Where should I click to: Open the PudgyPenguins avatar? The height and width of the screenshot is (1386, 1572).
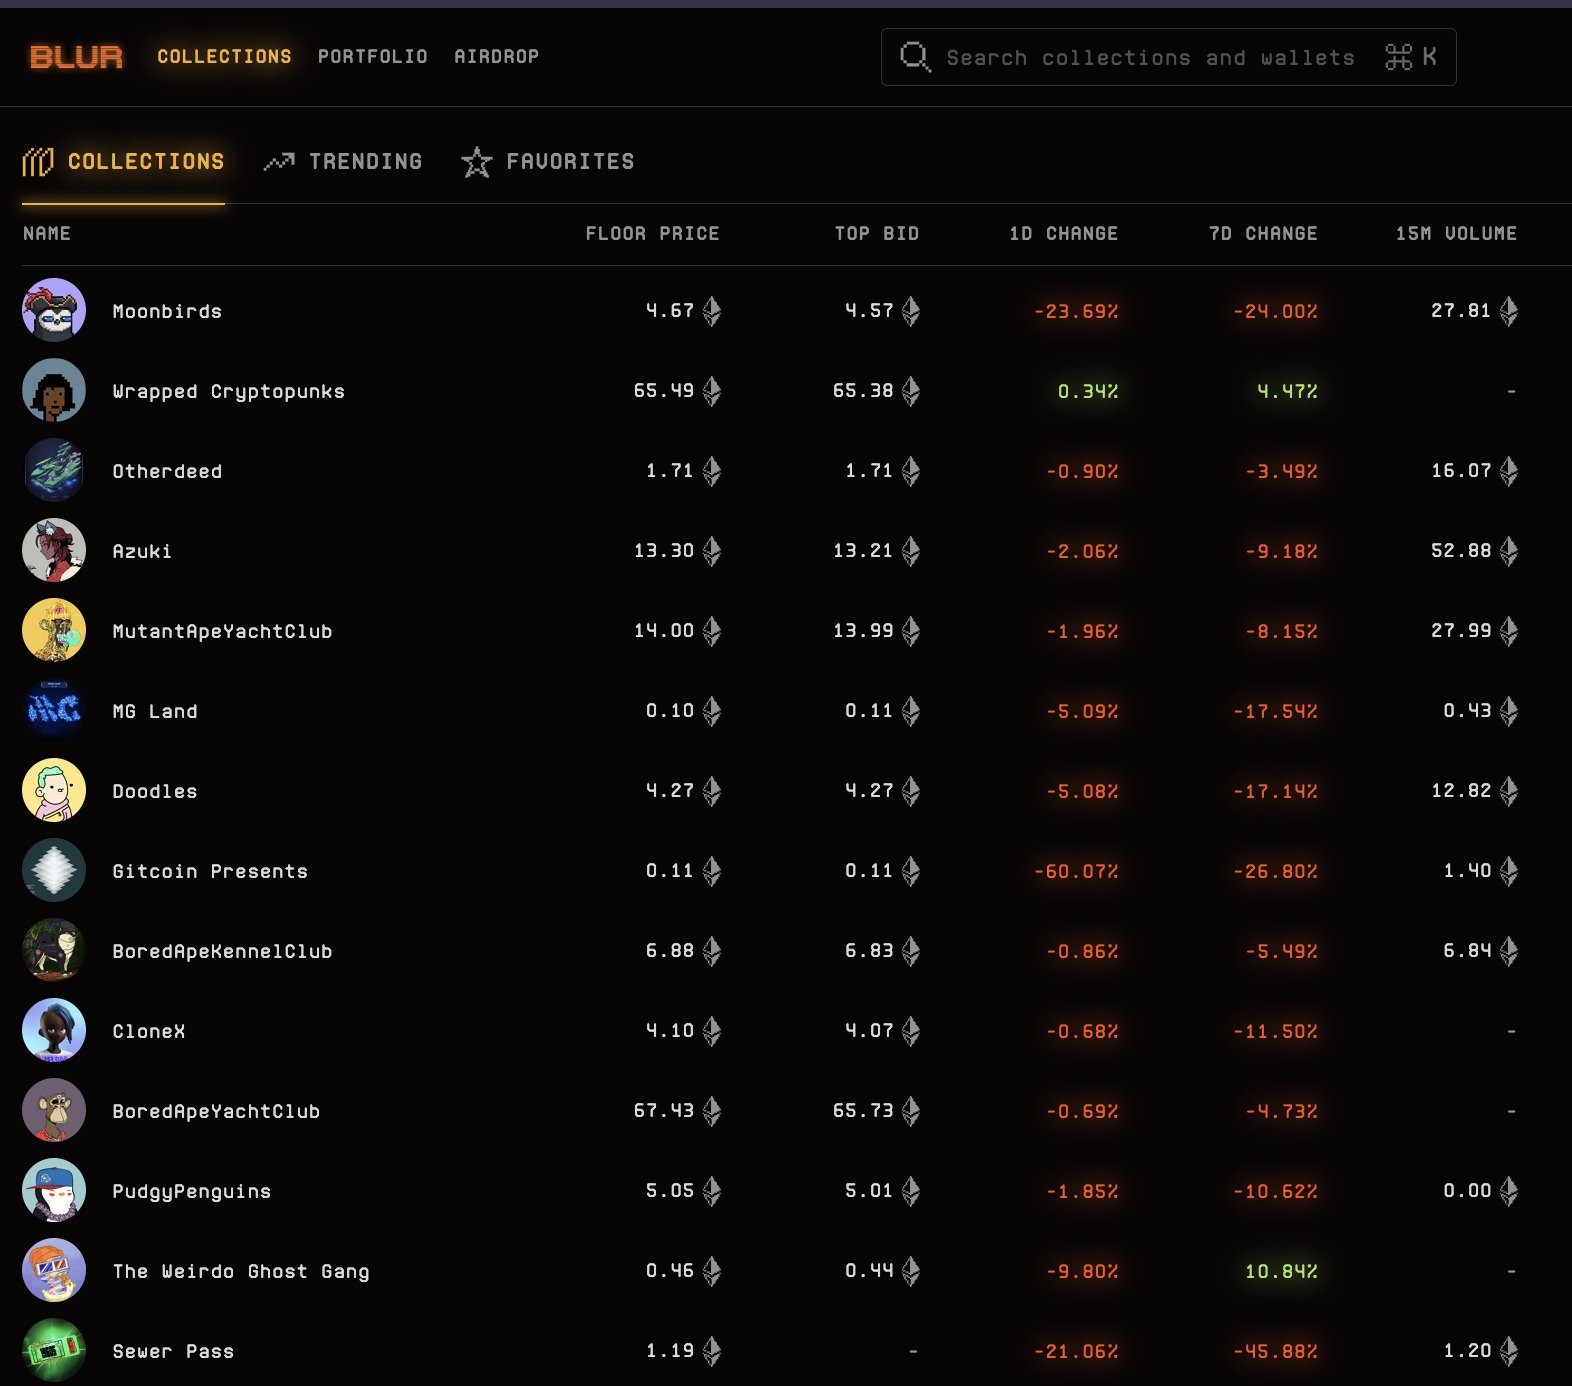(54, 1191)
